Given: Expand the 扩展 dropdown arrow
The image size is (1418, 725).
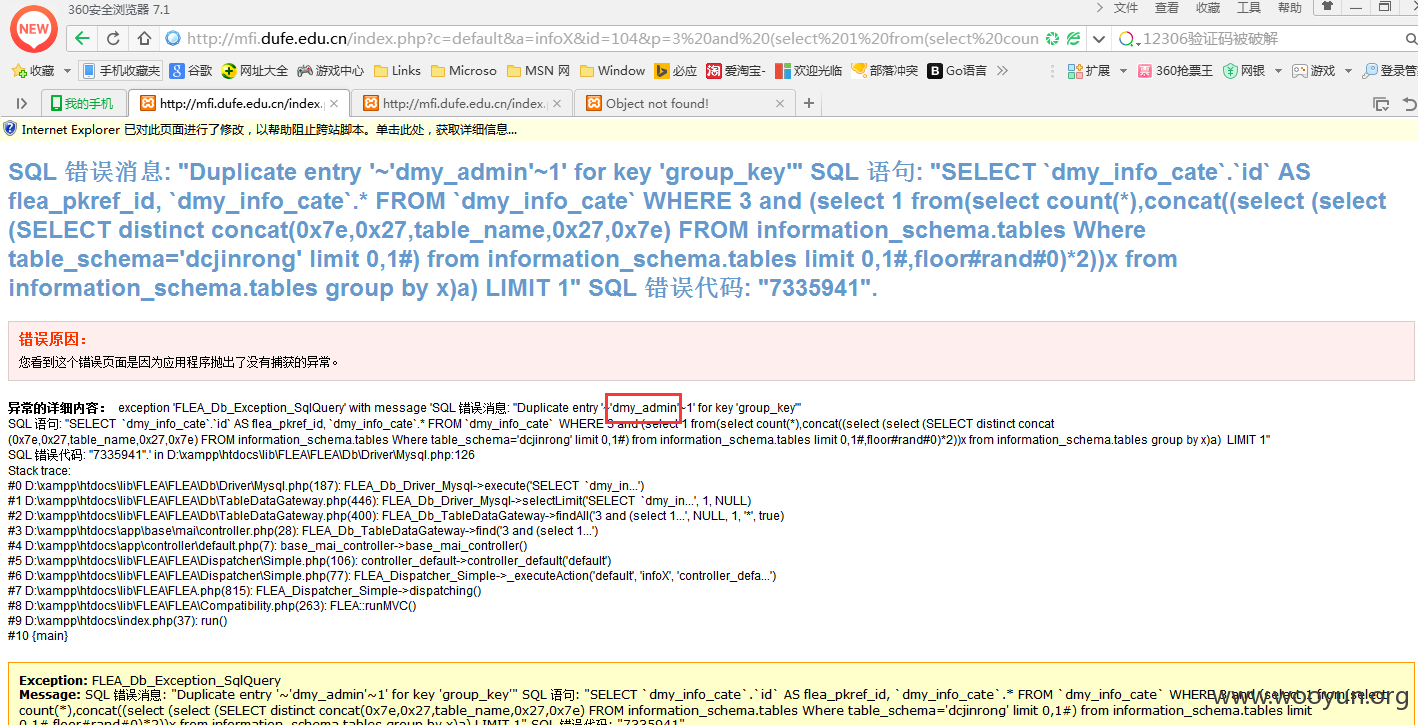Looking at the screenshot, I should point(1123,71).
